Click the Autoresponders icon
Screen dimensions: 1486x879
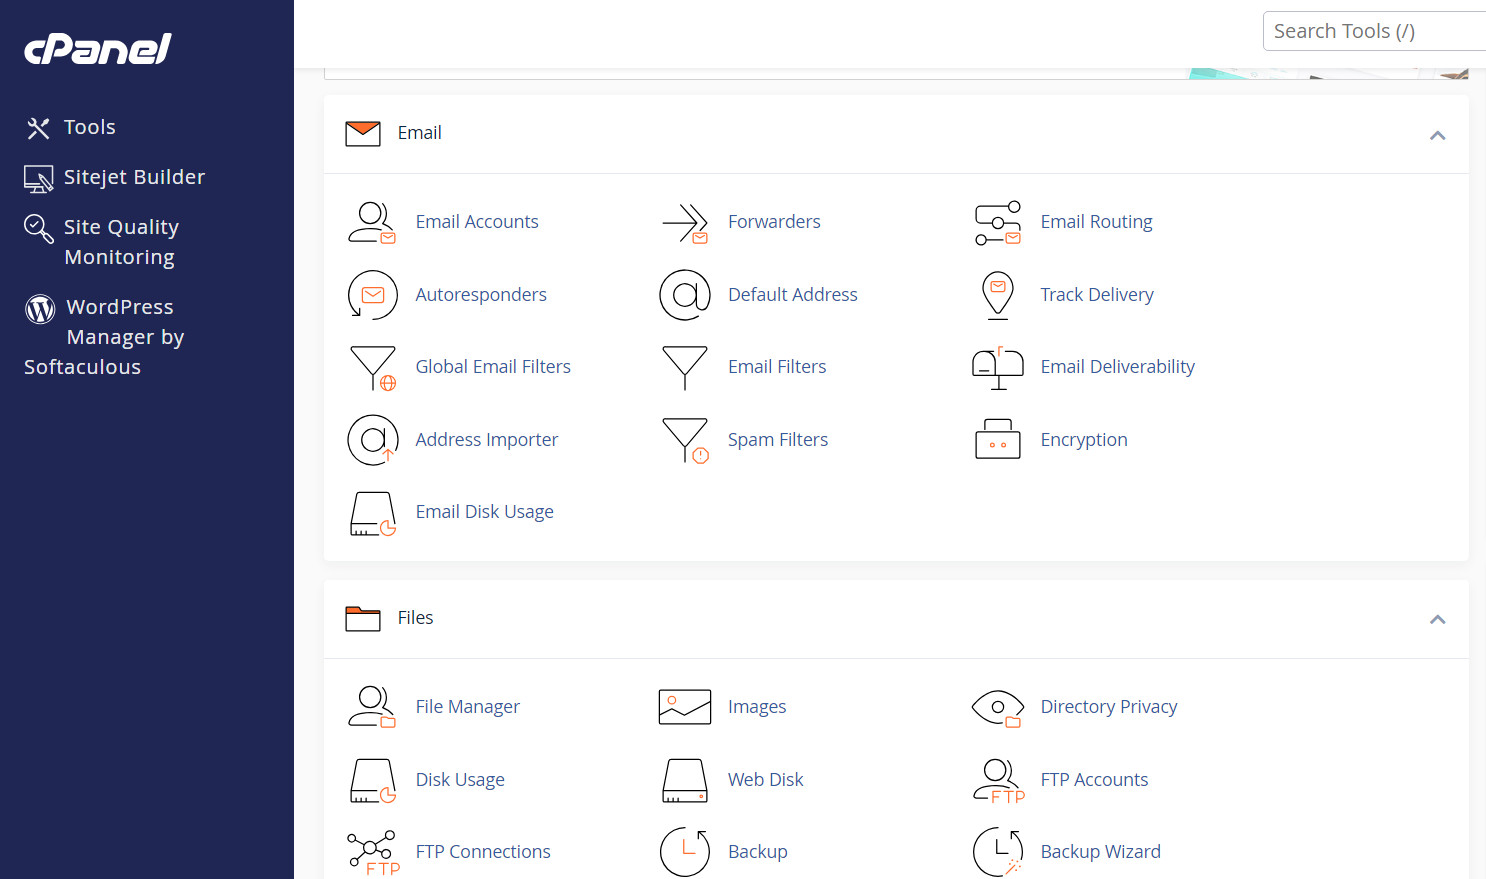tap(372, 295)
